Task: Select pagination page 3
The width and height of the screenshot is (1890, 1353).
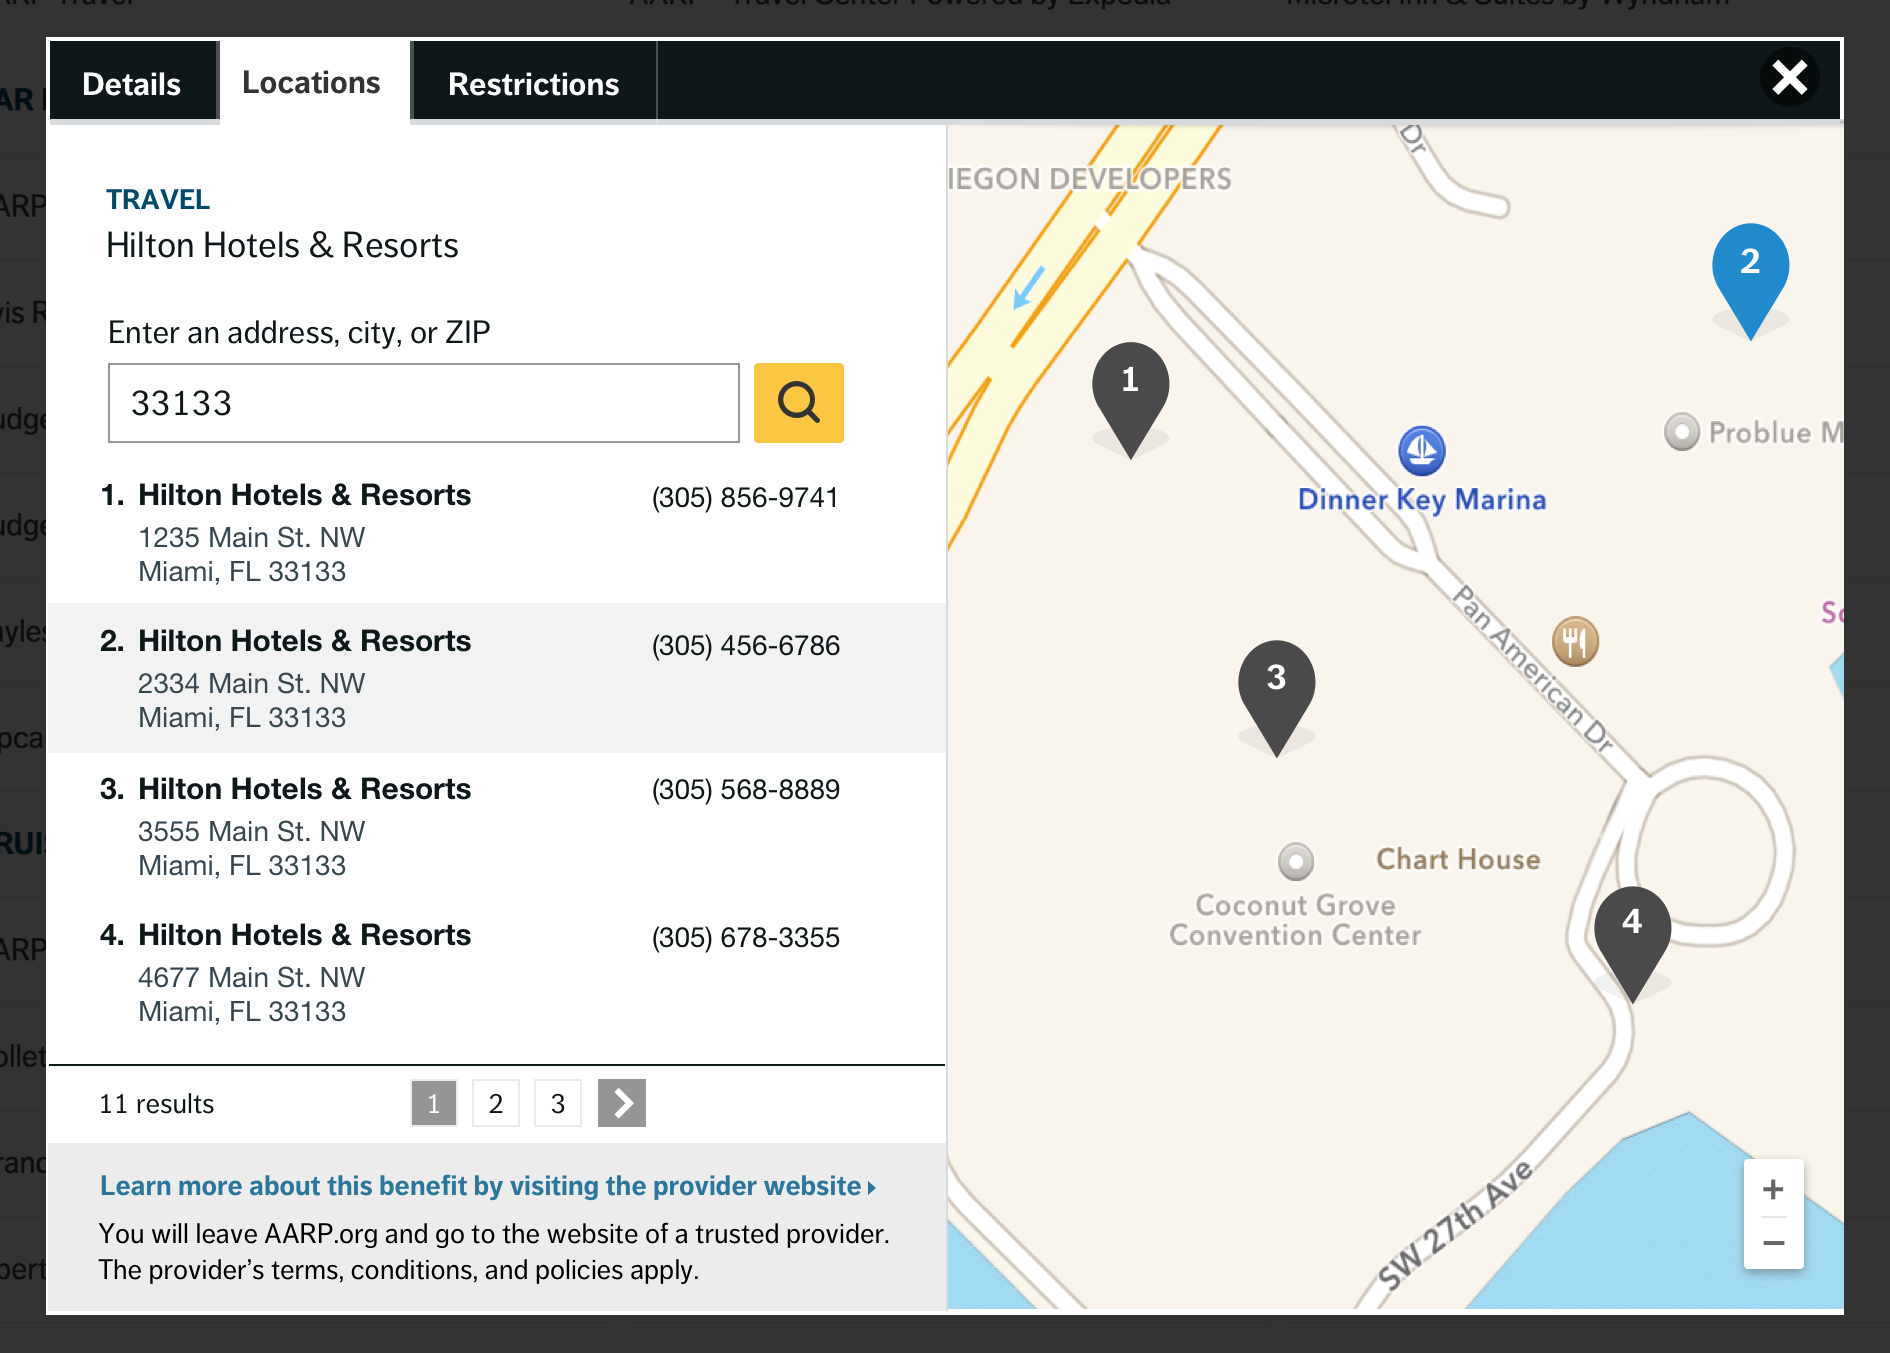Action: tap(557, 1103)
